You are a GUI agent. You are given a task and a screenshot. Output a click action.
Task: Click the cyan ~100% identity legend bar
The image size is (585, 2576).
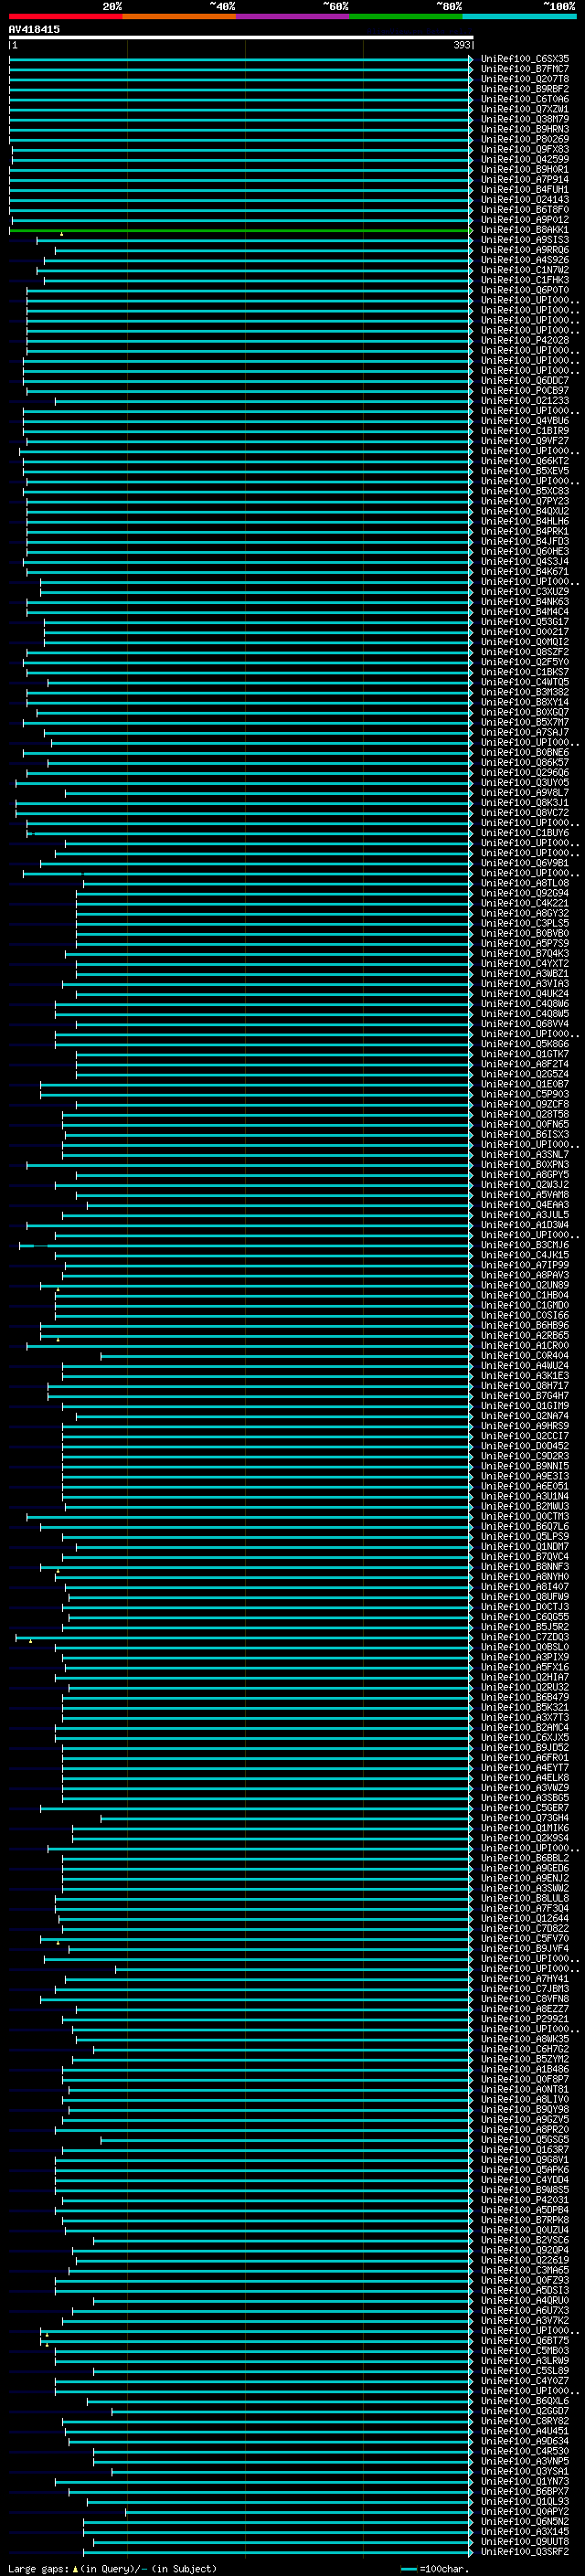click(519, 16)
